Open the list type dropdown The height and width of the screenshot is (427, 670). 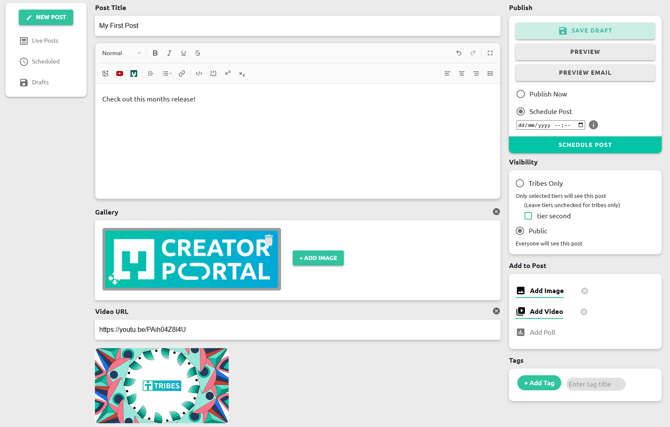[167, 74]
